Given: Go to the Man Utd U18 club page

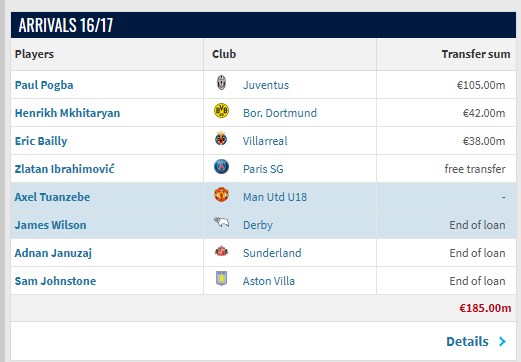Looking at the screenshot, I should click(275, 197).
